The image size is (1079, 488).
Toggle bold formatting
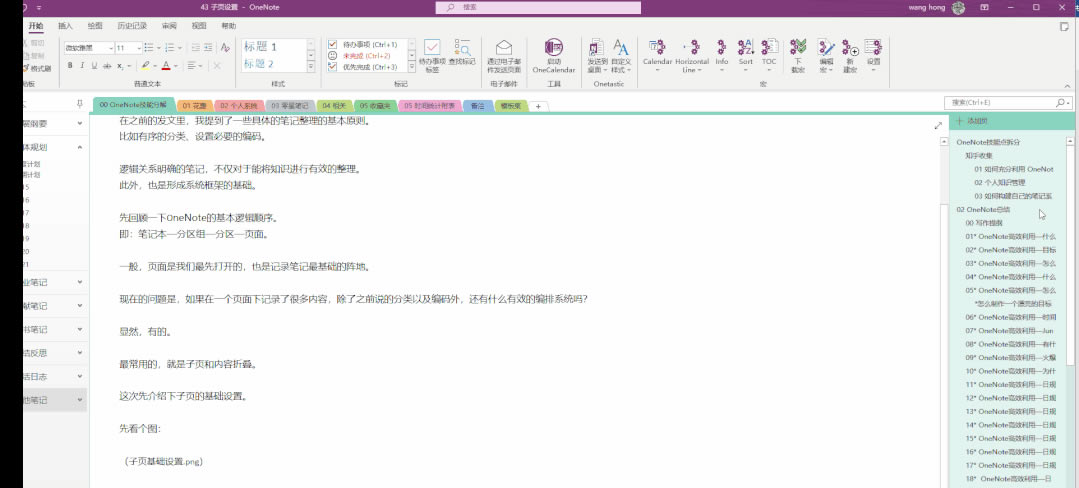[70, 66]
